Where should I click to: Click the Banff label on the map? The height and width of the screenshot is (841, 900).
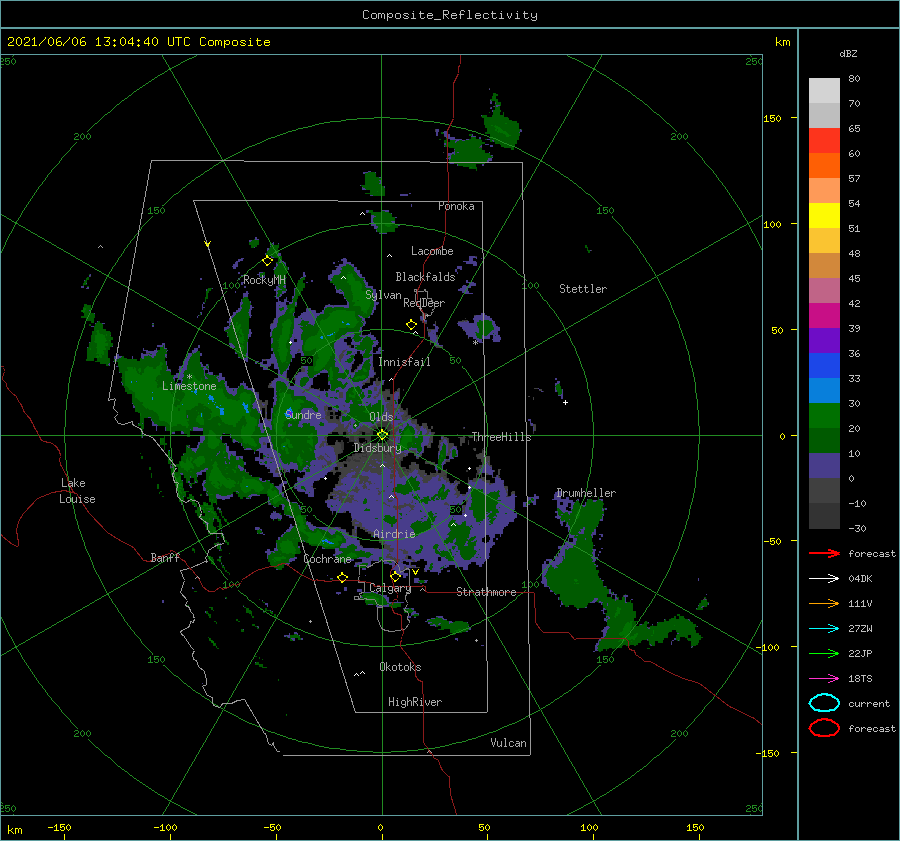click(x=165, y=558)
